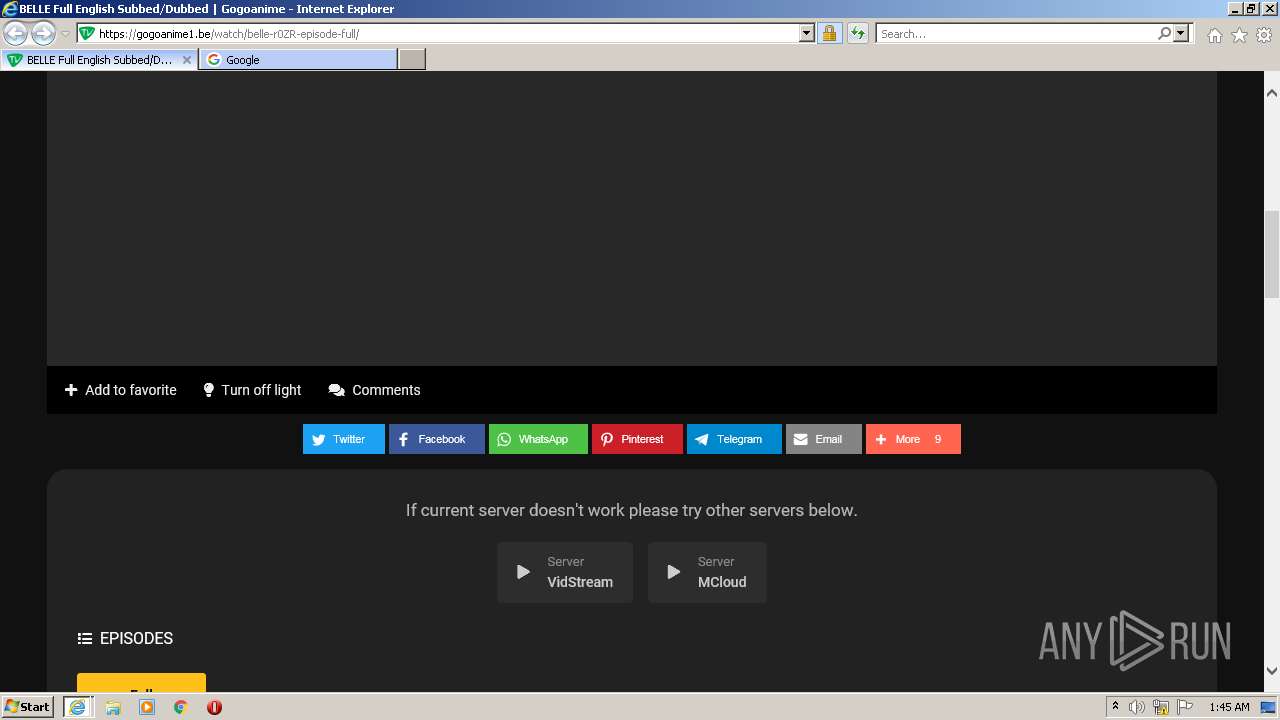Image resolution: width=1280 pixels, height=720 pixels.
Task: Click the volume speaker tray icon
Action: (x=1137, y=707)
